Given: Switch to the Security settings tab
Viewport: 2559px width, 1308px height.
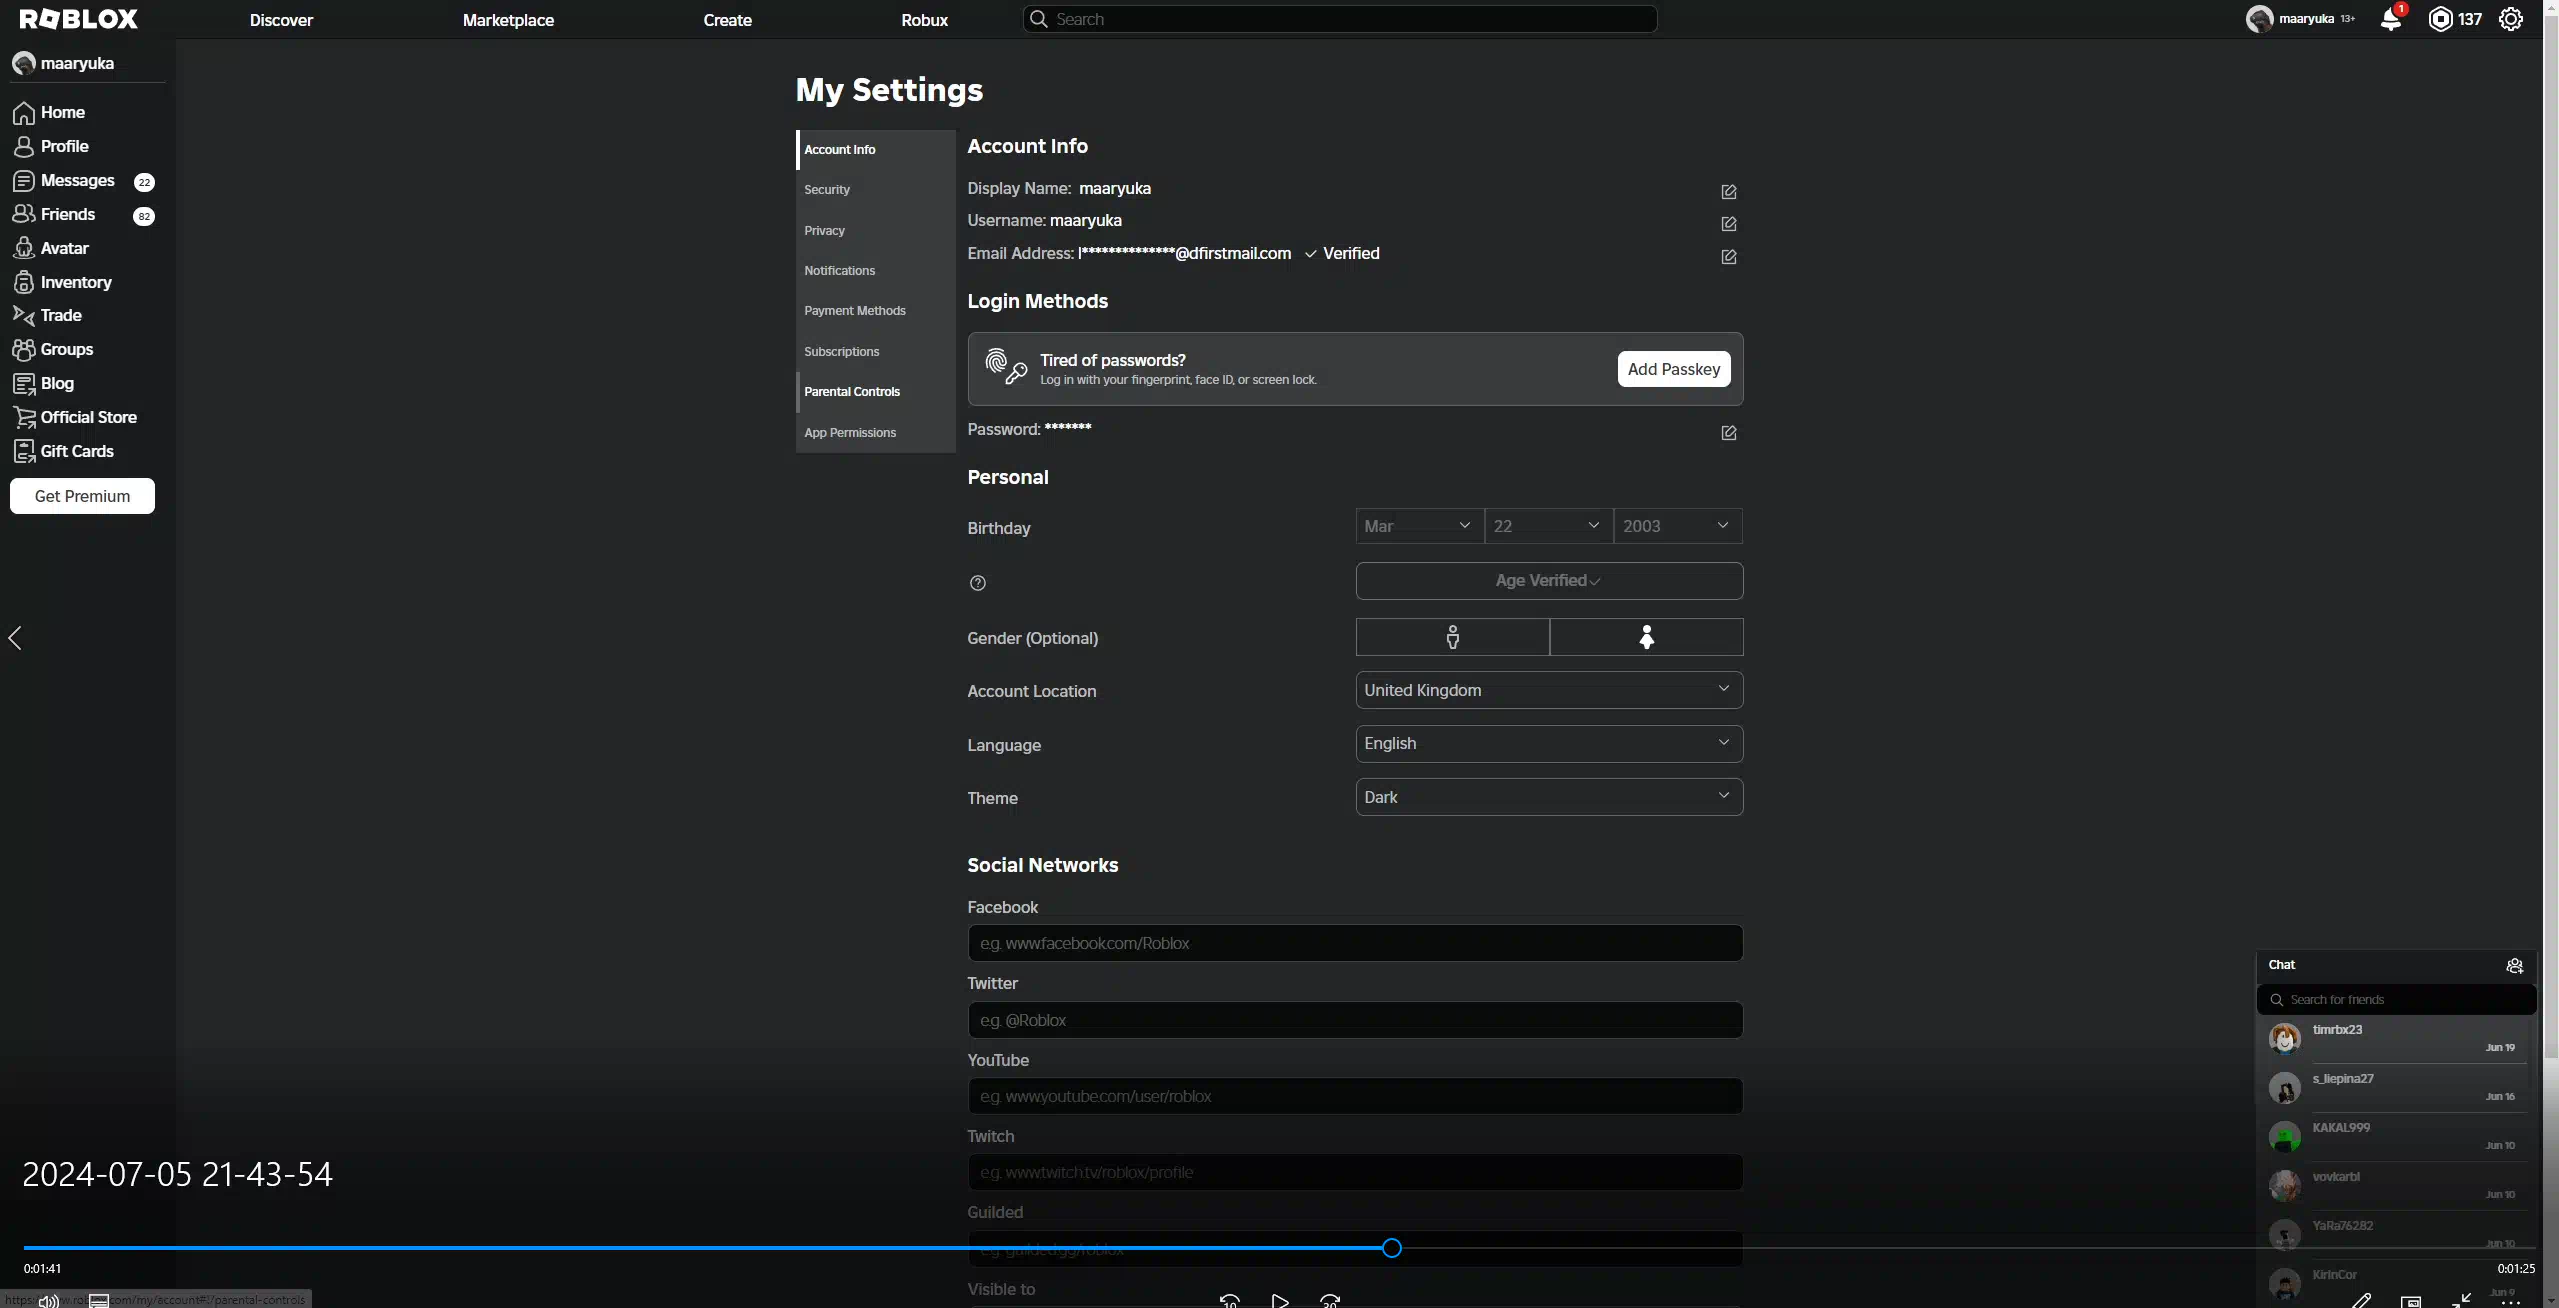Looking at the screenshot, I should pyautogui.click(x=876, y=190).
